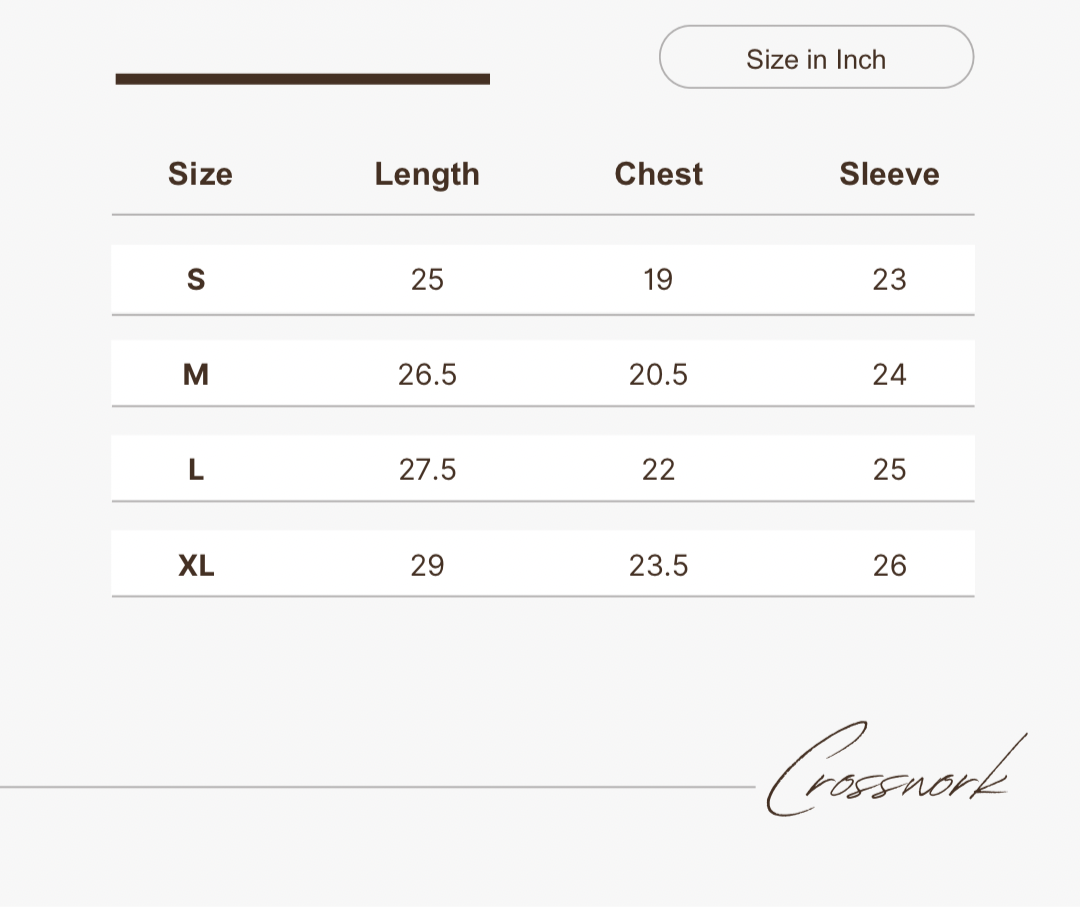Click the XL sleeve value 26
The image size is (1080, 907).
[x=889, y=565]
